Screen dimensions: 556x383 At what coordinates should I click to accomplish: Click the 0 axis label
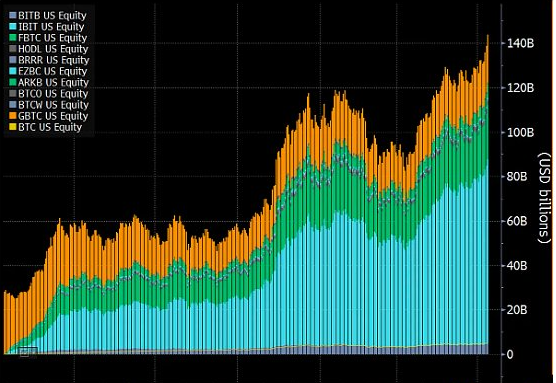510,355
